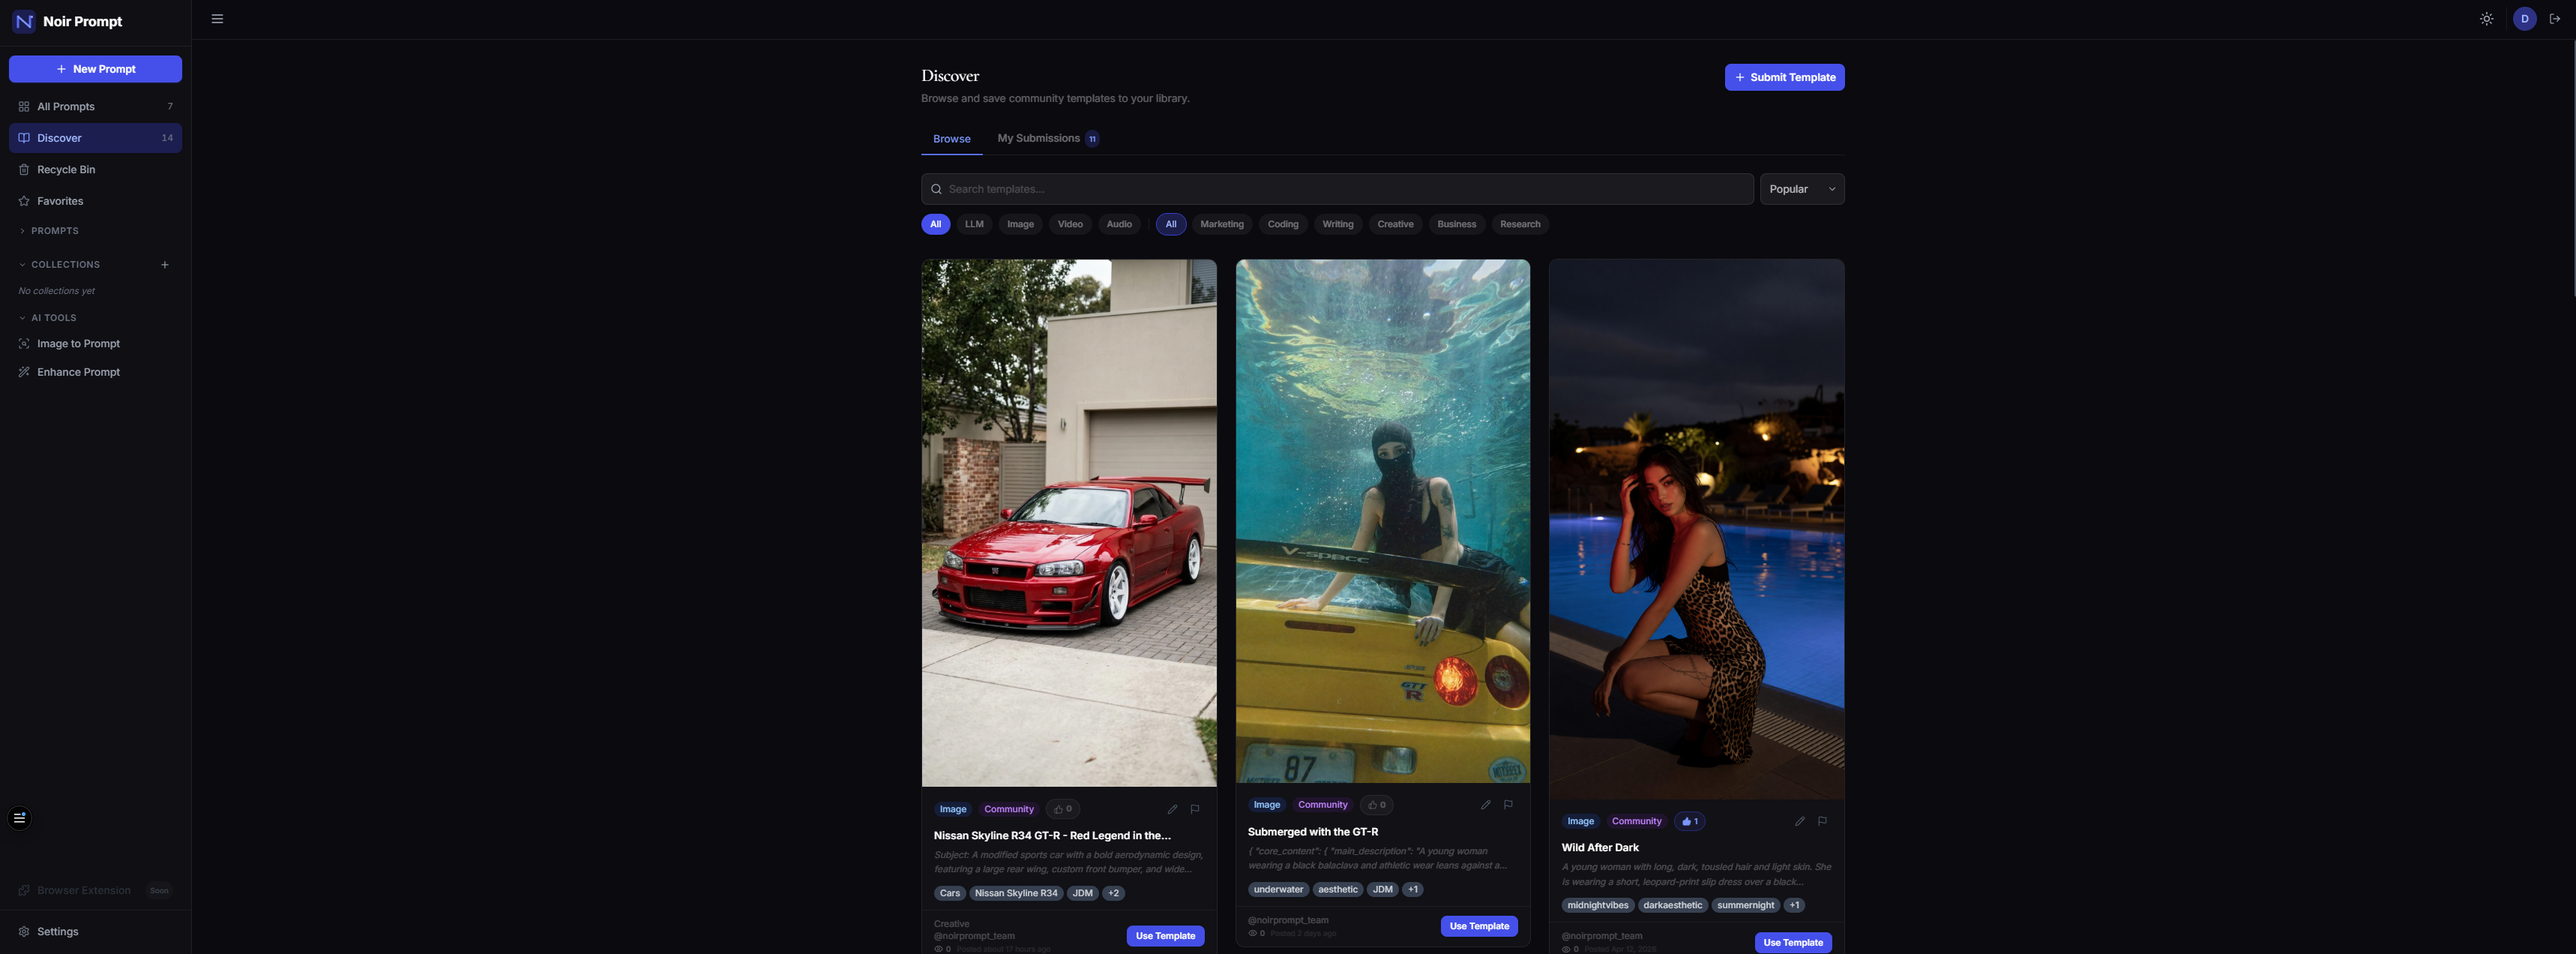2576x954 pixels.
Task: Add new collection with plus icon
Action: pyautogui.click(x=165, y=265)
